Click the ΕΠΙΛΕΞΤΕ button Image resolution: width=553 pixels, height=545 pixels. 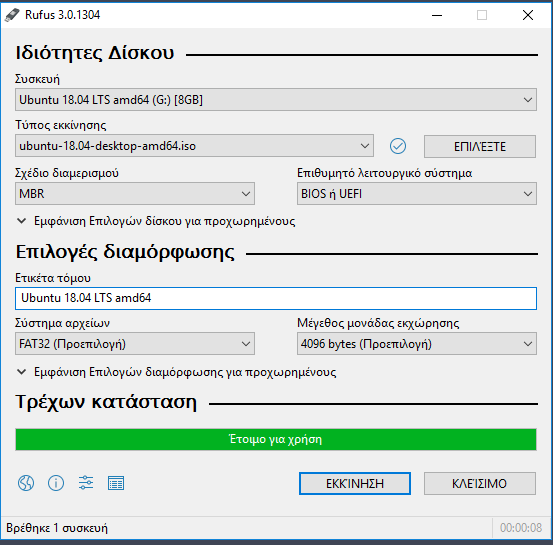coord(480,146)
